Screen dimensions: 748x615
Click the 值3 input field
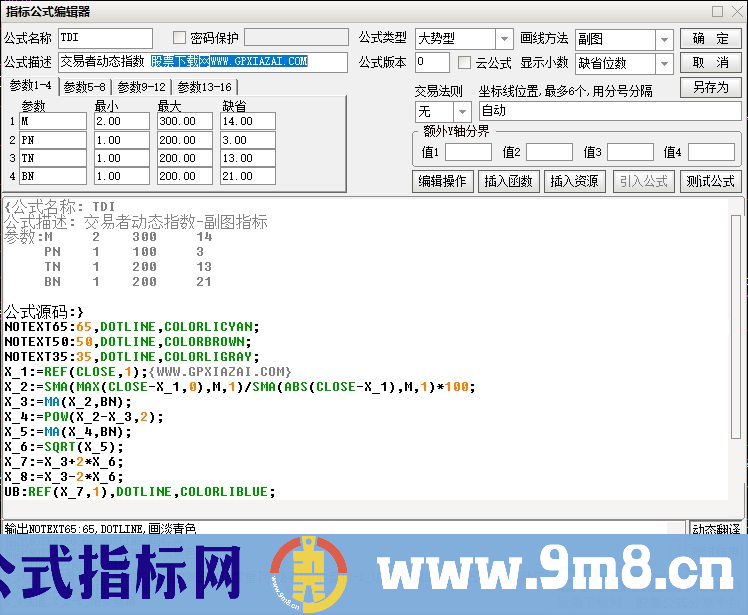pyautogui.click(x=630, y=152)
